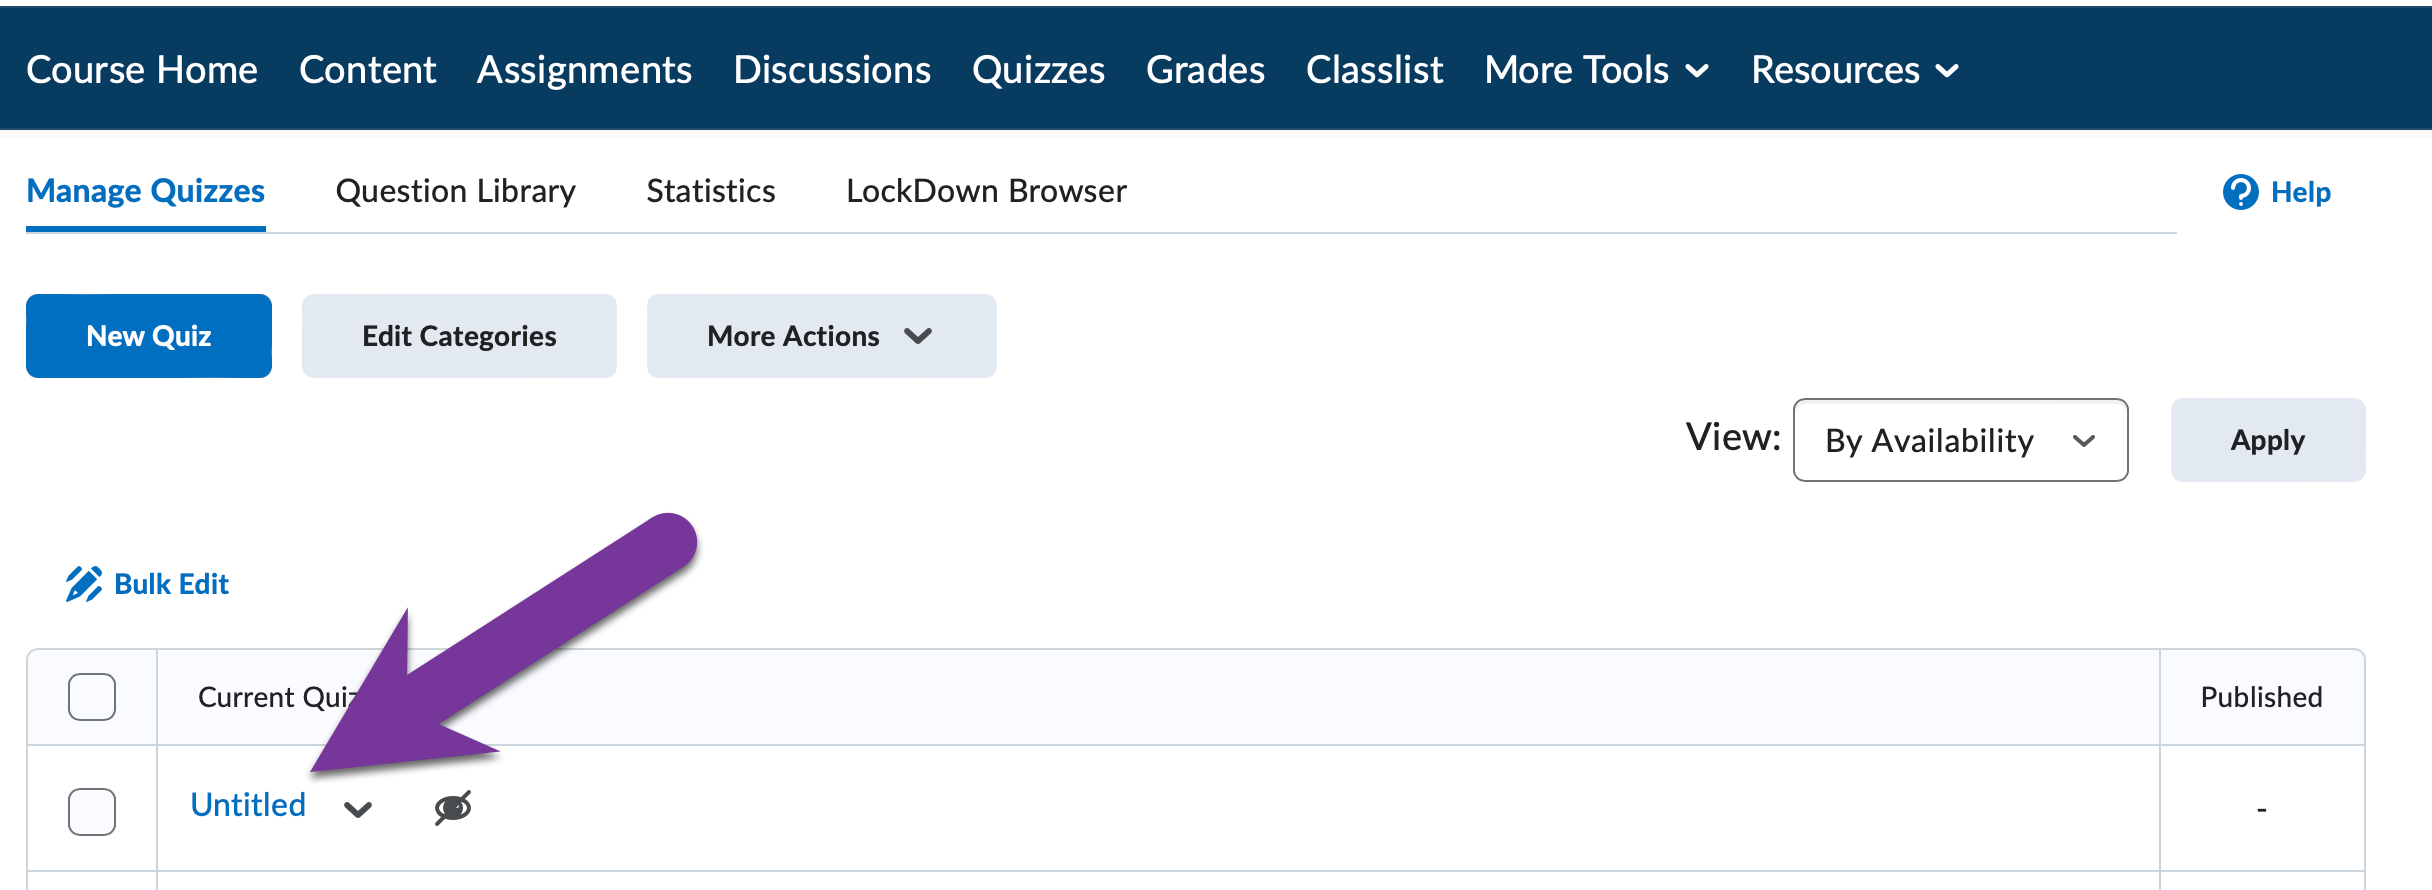Expand the chevron next to the Untitled quiz
Viewport: 2432px width, 890px height.
(x=358, y=808)
